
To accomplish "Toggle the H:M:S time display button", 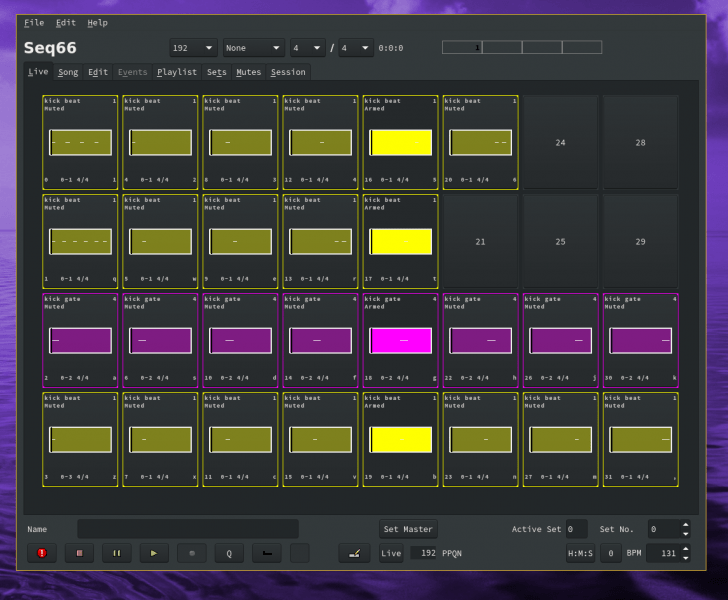I will [580, 553].
